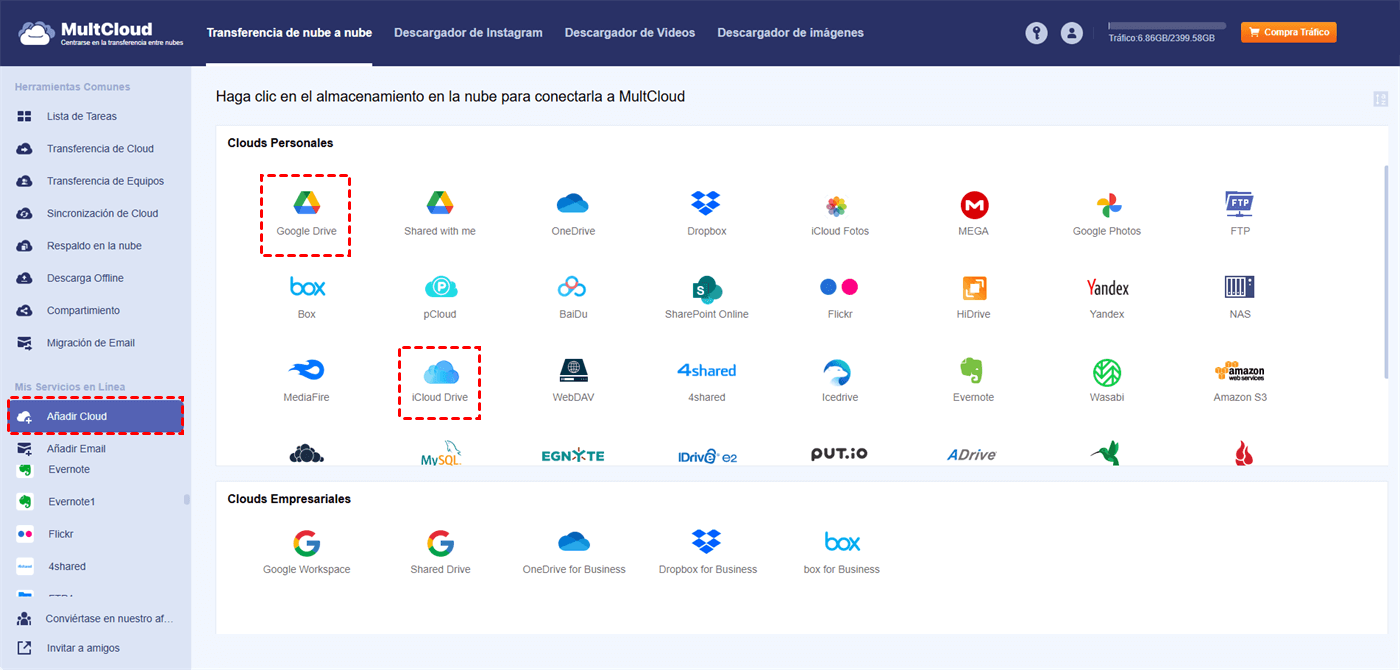Viewport: 1400px width, 670px height.
Task: Connect Amazon S3 storage
Action: tap(1240, 371)
